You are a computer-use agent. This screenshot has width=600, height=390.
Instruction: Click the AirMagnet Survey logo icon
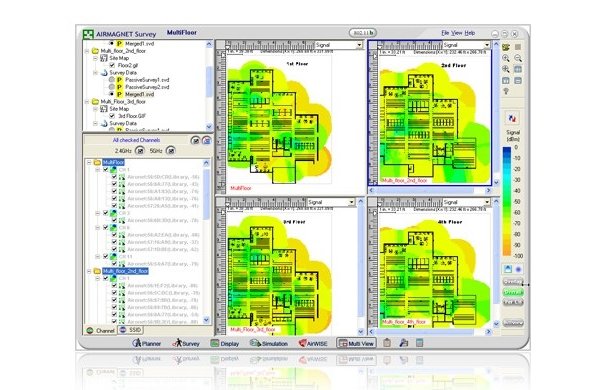point(88,34)
